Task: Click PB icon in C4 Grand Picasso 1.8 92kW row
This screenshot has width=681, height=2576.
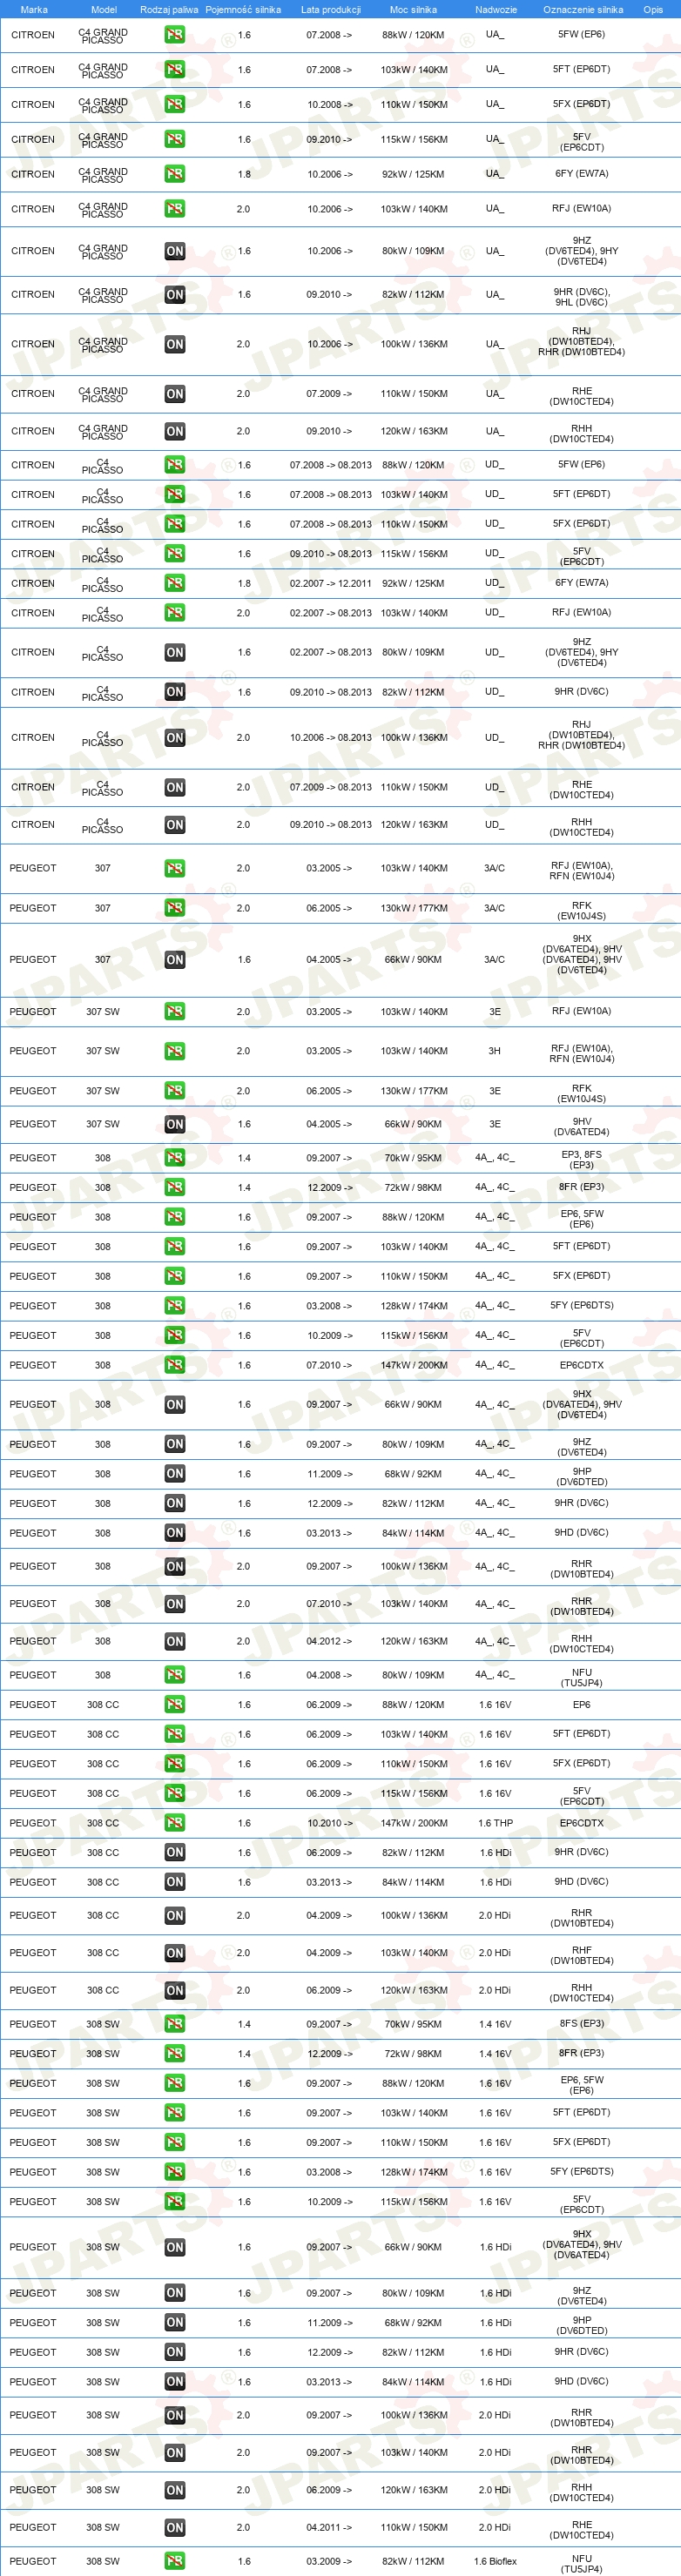Action: pyautogui.click(x=174, y=174)
